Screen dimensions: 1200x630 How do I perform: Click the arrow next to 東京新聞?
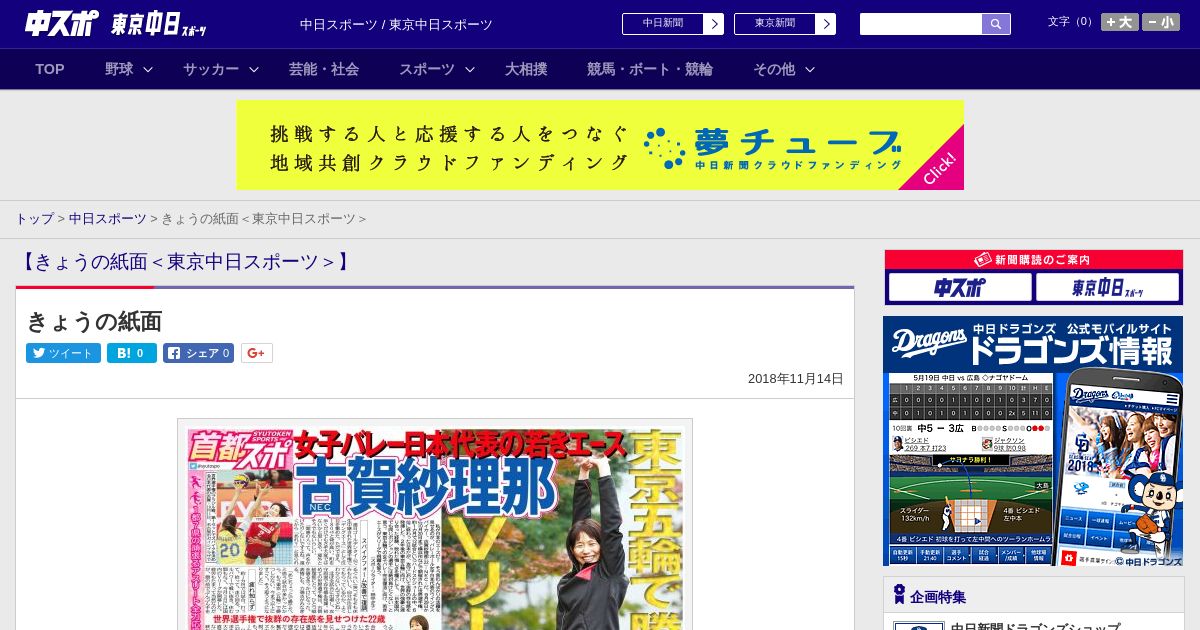(x=826, y=24)
